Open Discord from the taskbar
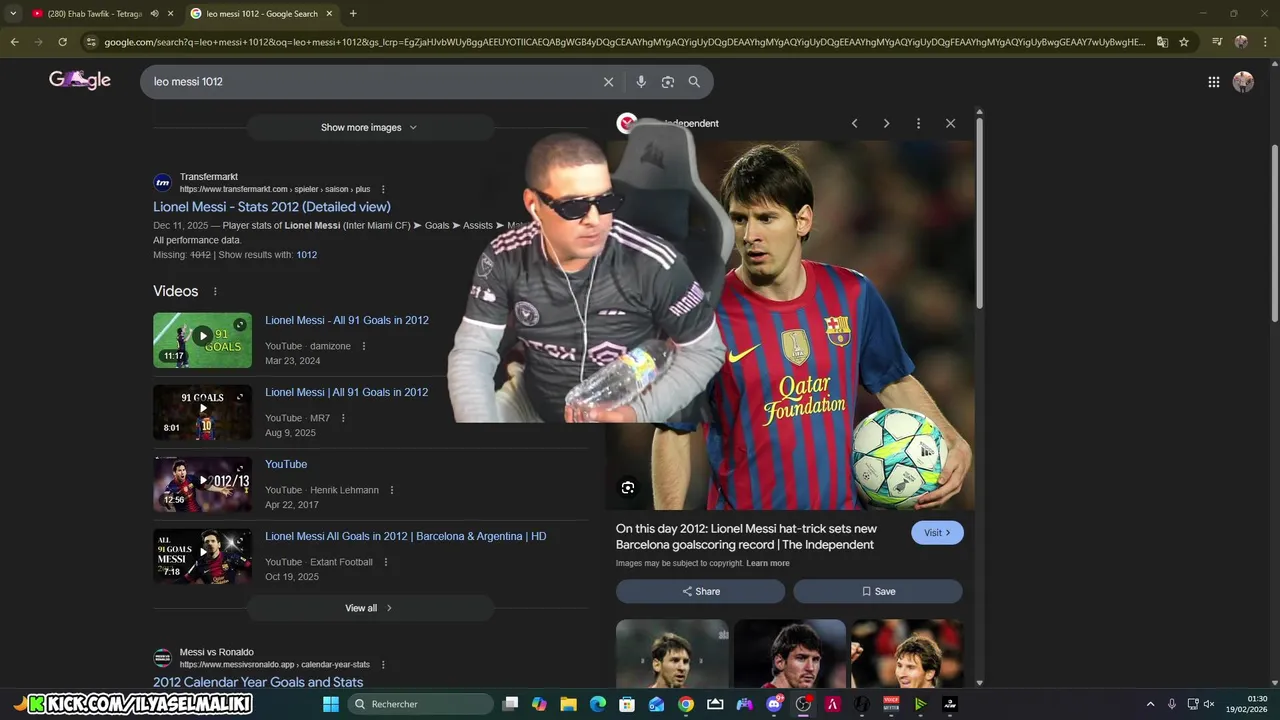Viewport: 1280px width, 720px height. pyautogui.click(x=774, y=704)
